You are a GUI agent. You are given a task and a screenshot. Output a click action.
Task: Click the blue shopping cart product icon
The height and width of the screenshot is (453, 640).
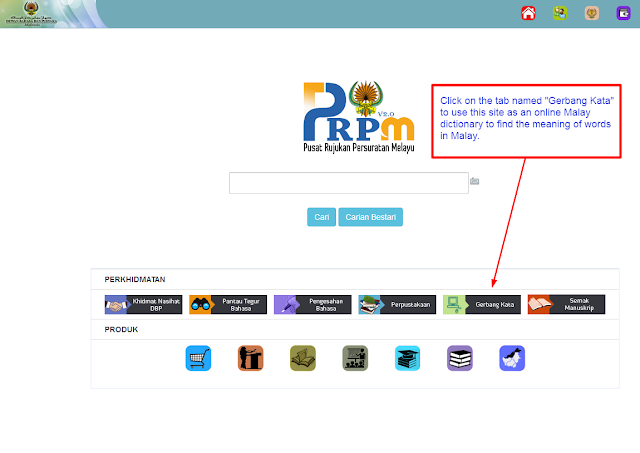[x=198, y=358]
